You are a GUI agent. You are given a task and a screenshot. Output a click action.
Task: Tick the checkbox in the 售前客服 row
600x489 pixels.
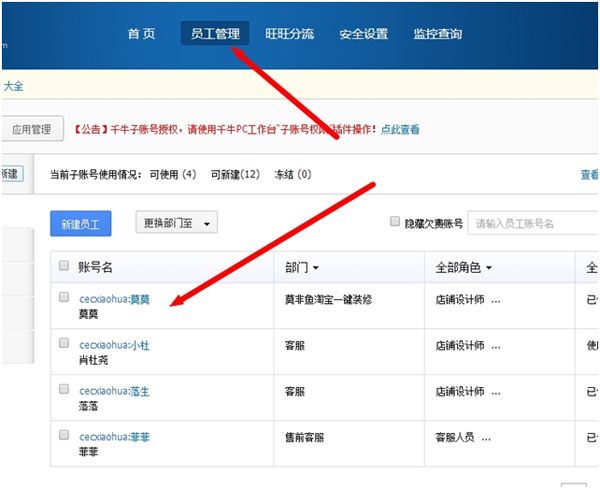[x=64, y=435]
